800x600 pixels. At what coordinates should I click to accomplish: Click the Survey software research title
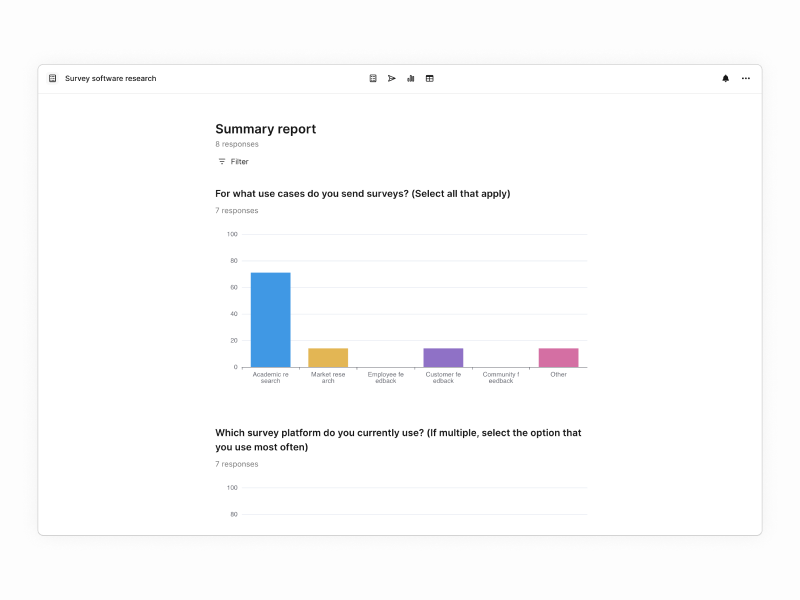click(x=111, y=78)
